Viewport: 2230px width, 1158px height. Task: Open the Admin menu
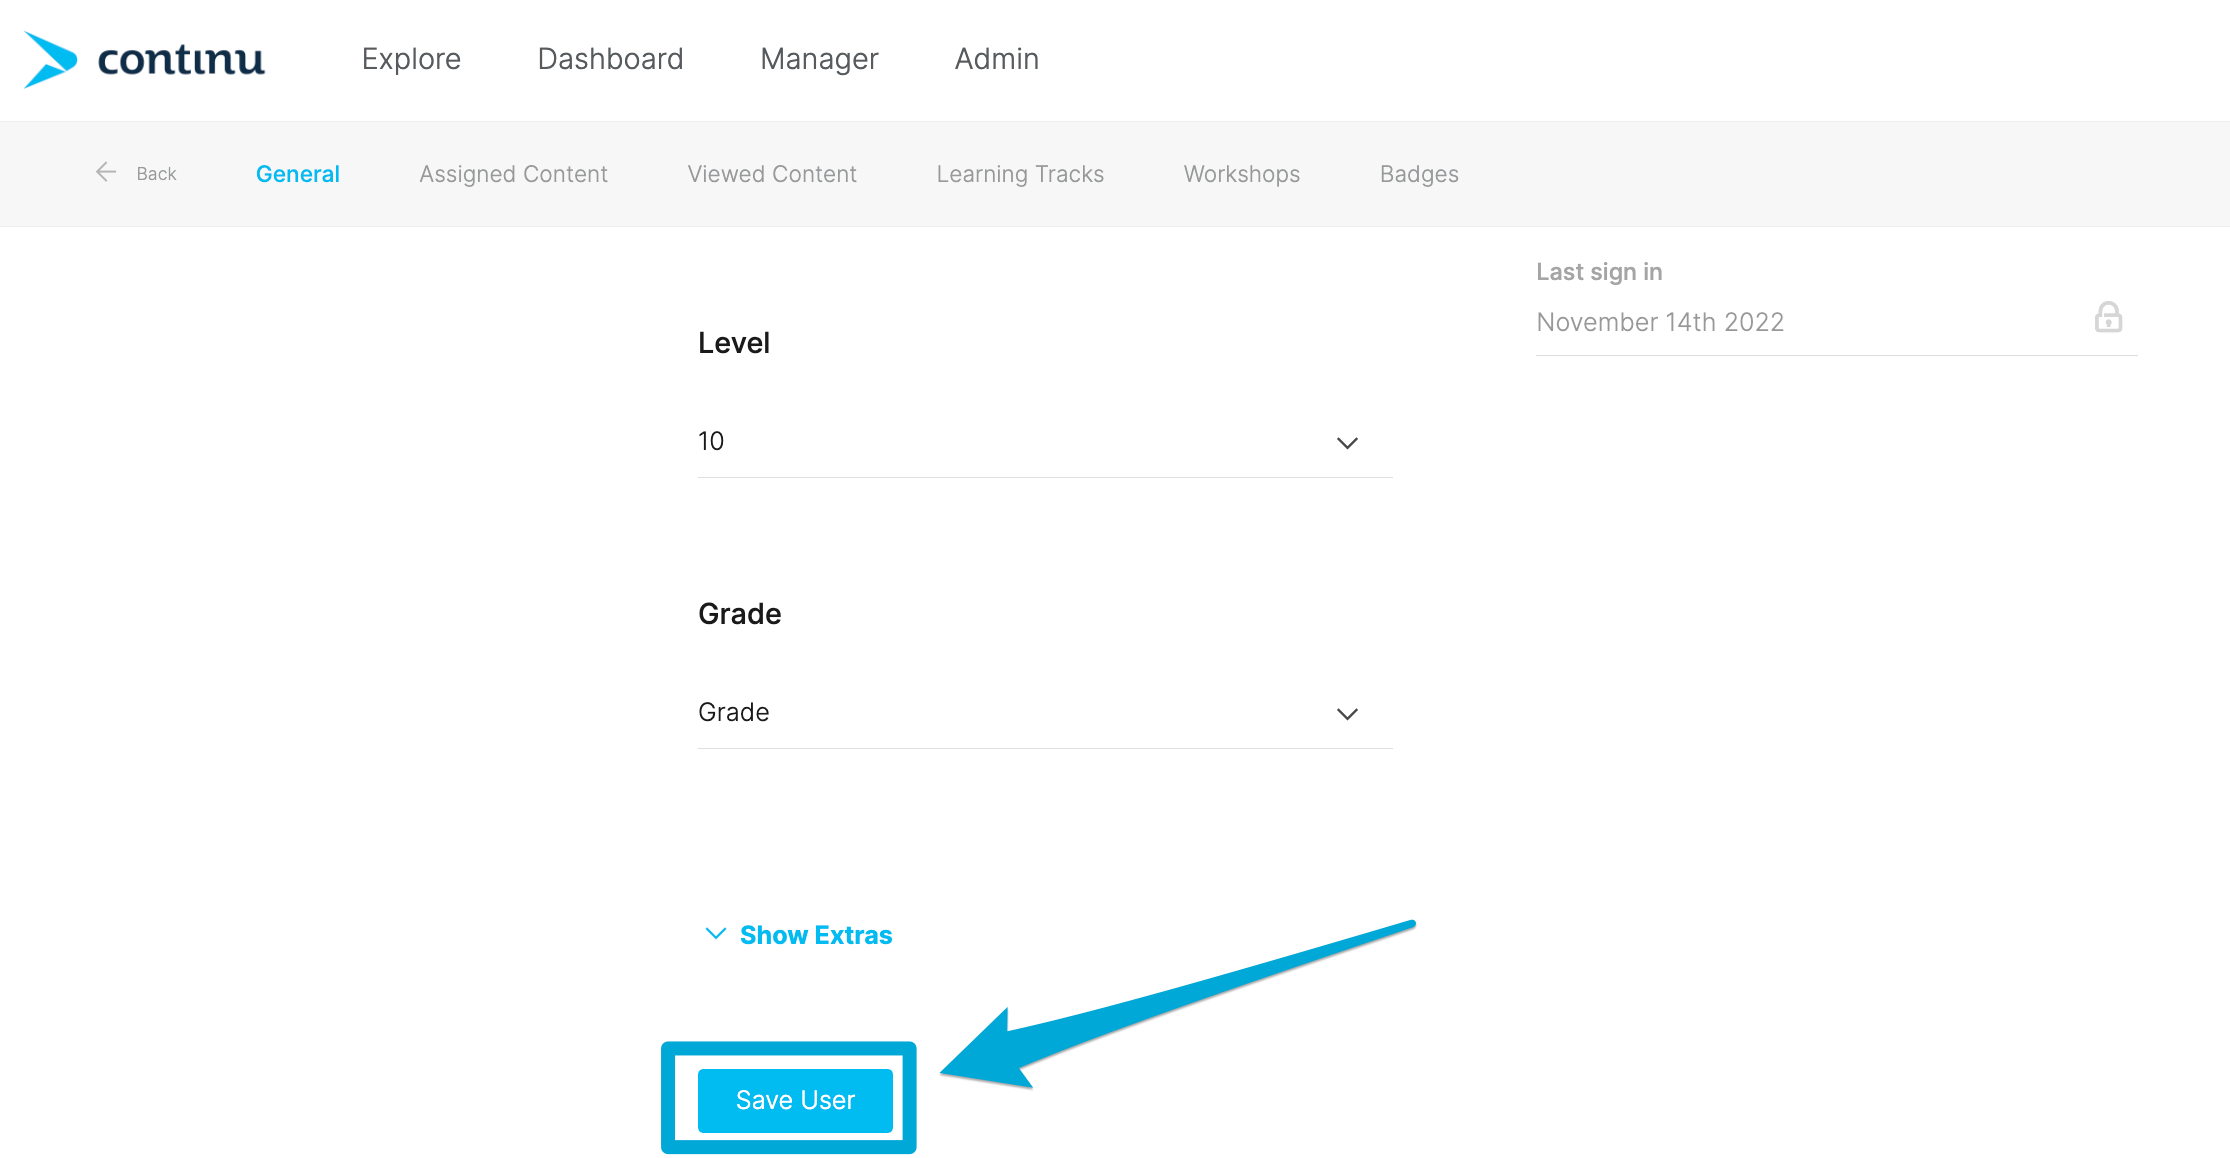point(996,59)
